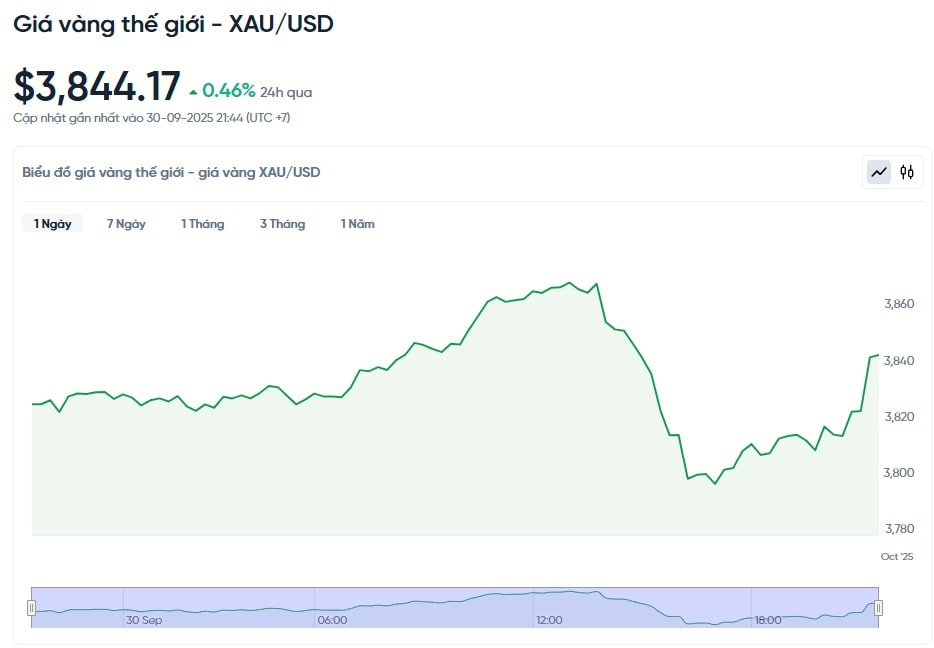Image resolution: width=934 pixels, height=648 pixels.
Task: Click the 30 Sep label in the navigator
Action: (x=144, y=620)
